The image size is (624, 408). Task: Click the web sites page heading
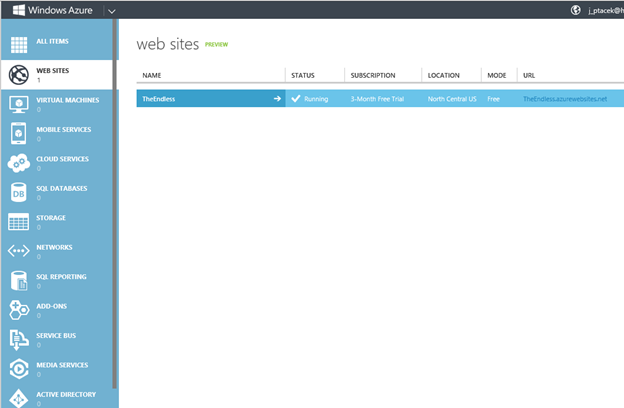(168, 44)
